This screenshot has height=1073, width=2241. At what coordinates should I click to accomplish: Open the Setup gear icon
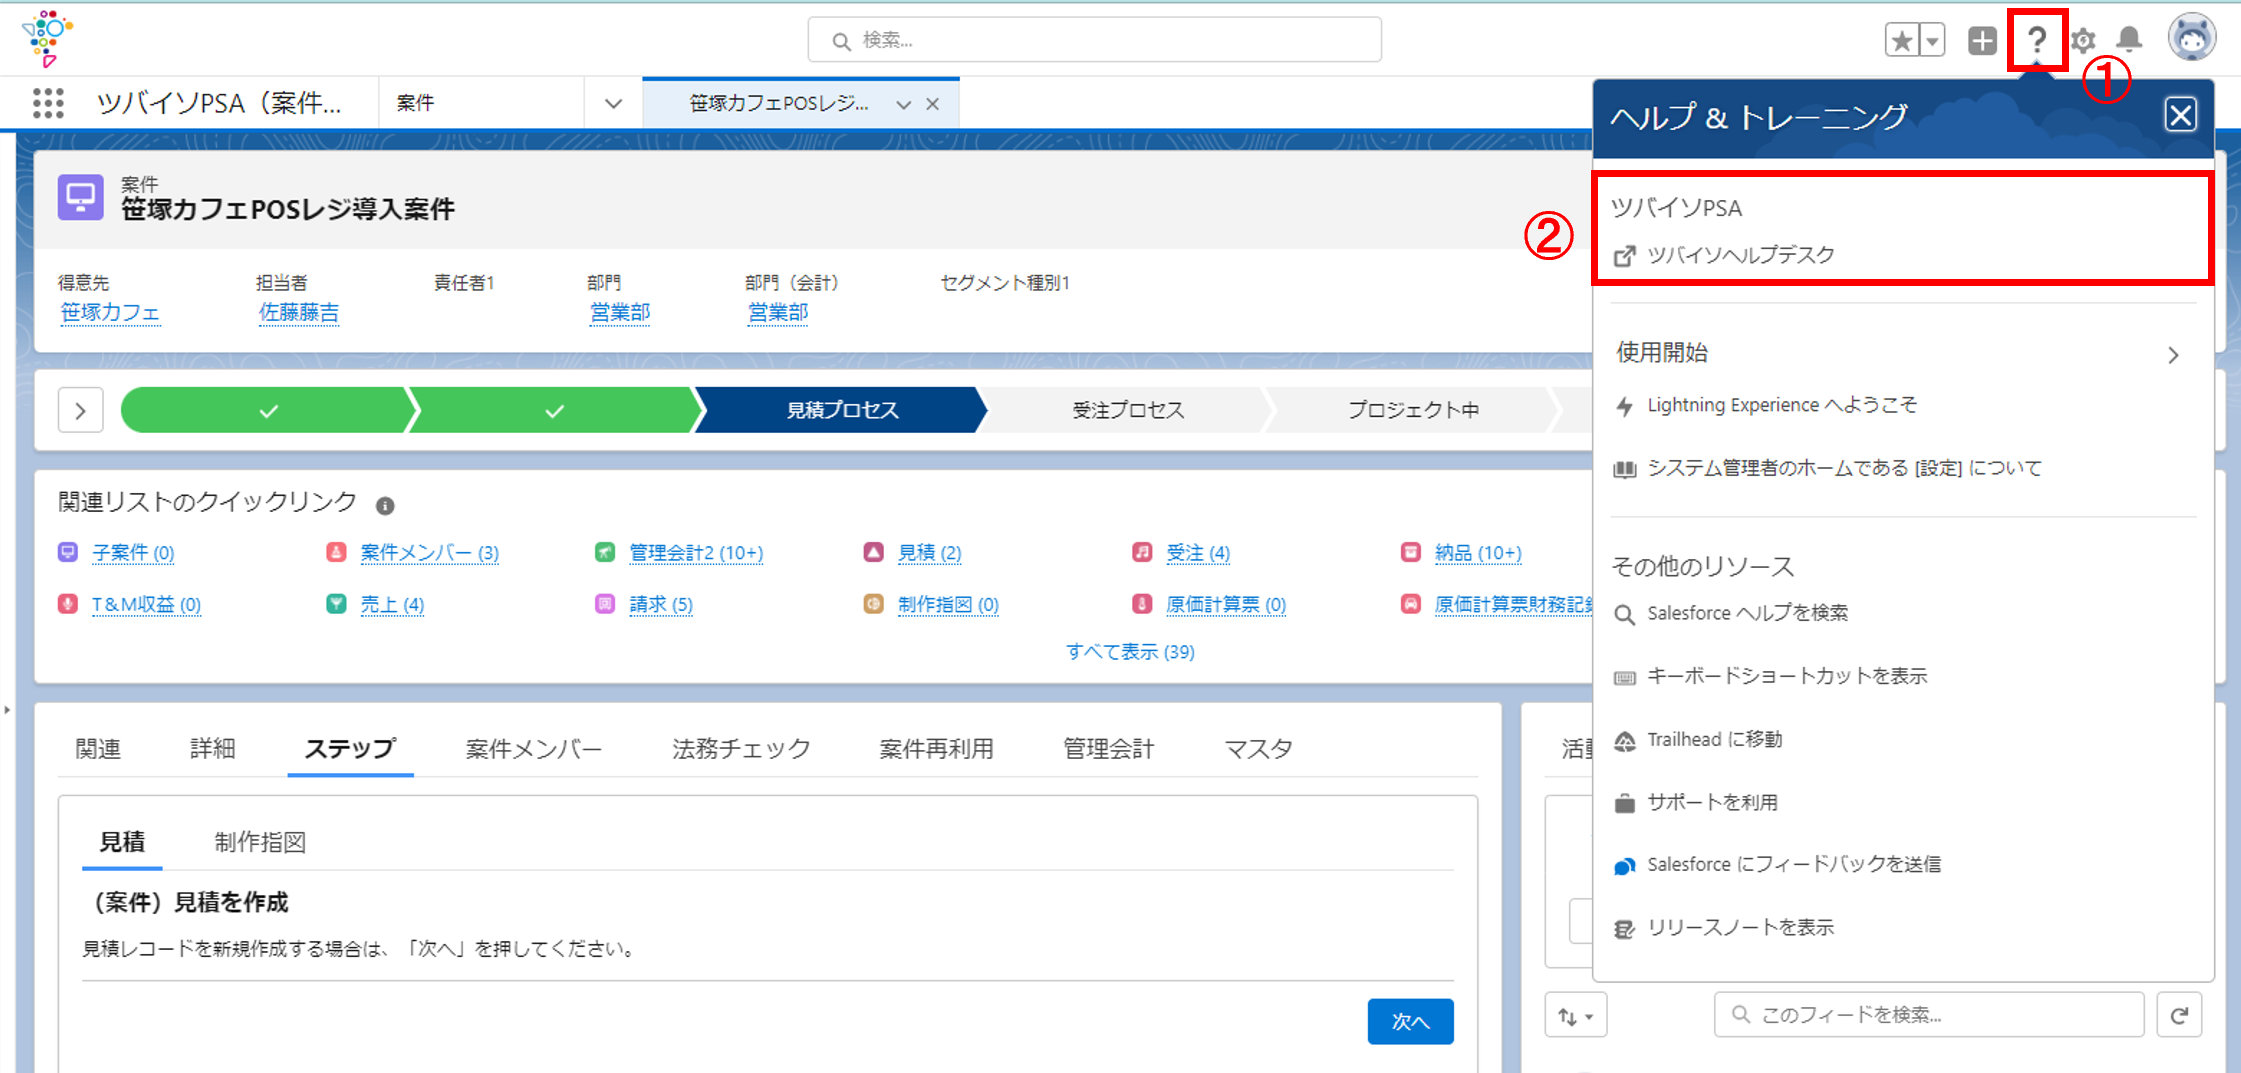(2083, 40)
